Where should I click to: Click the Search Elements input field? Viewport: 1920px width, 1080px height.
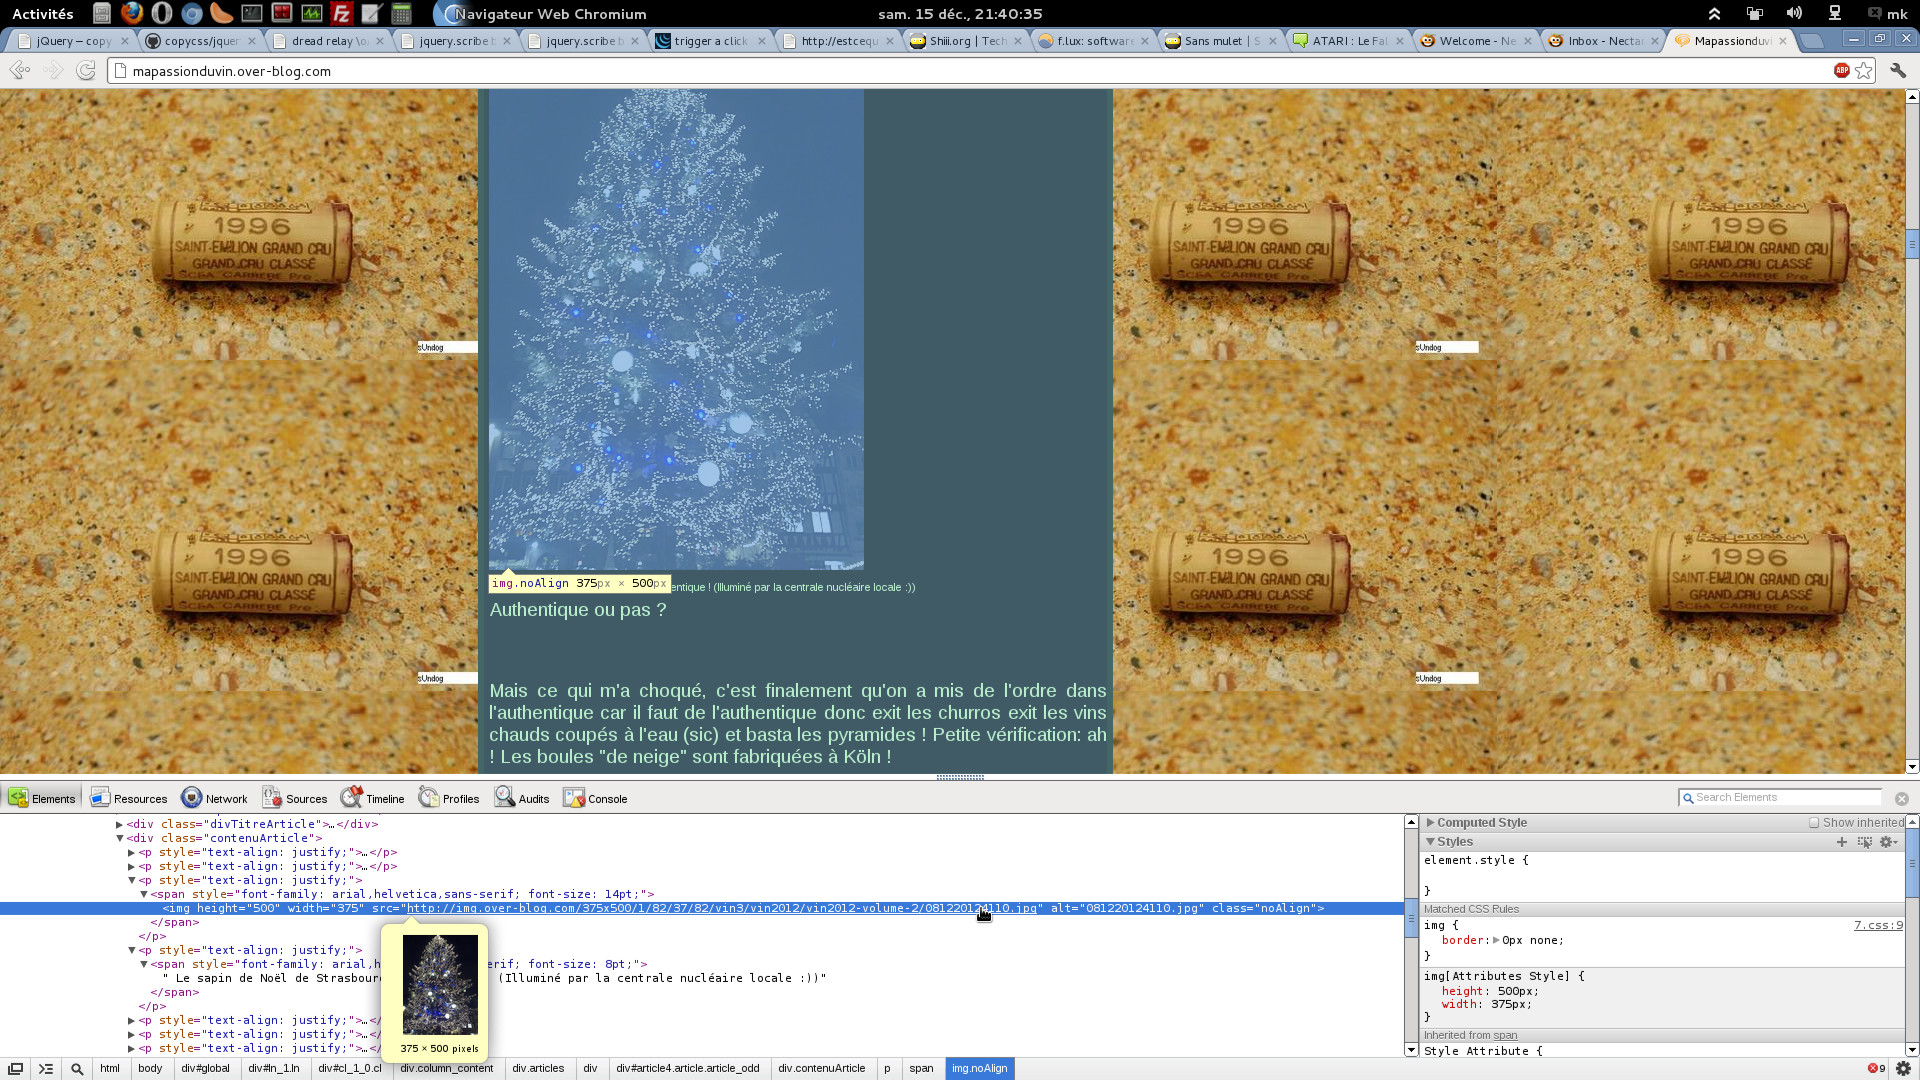tap(1785, 798)
